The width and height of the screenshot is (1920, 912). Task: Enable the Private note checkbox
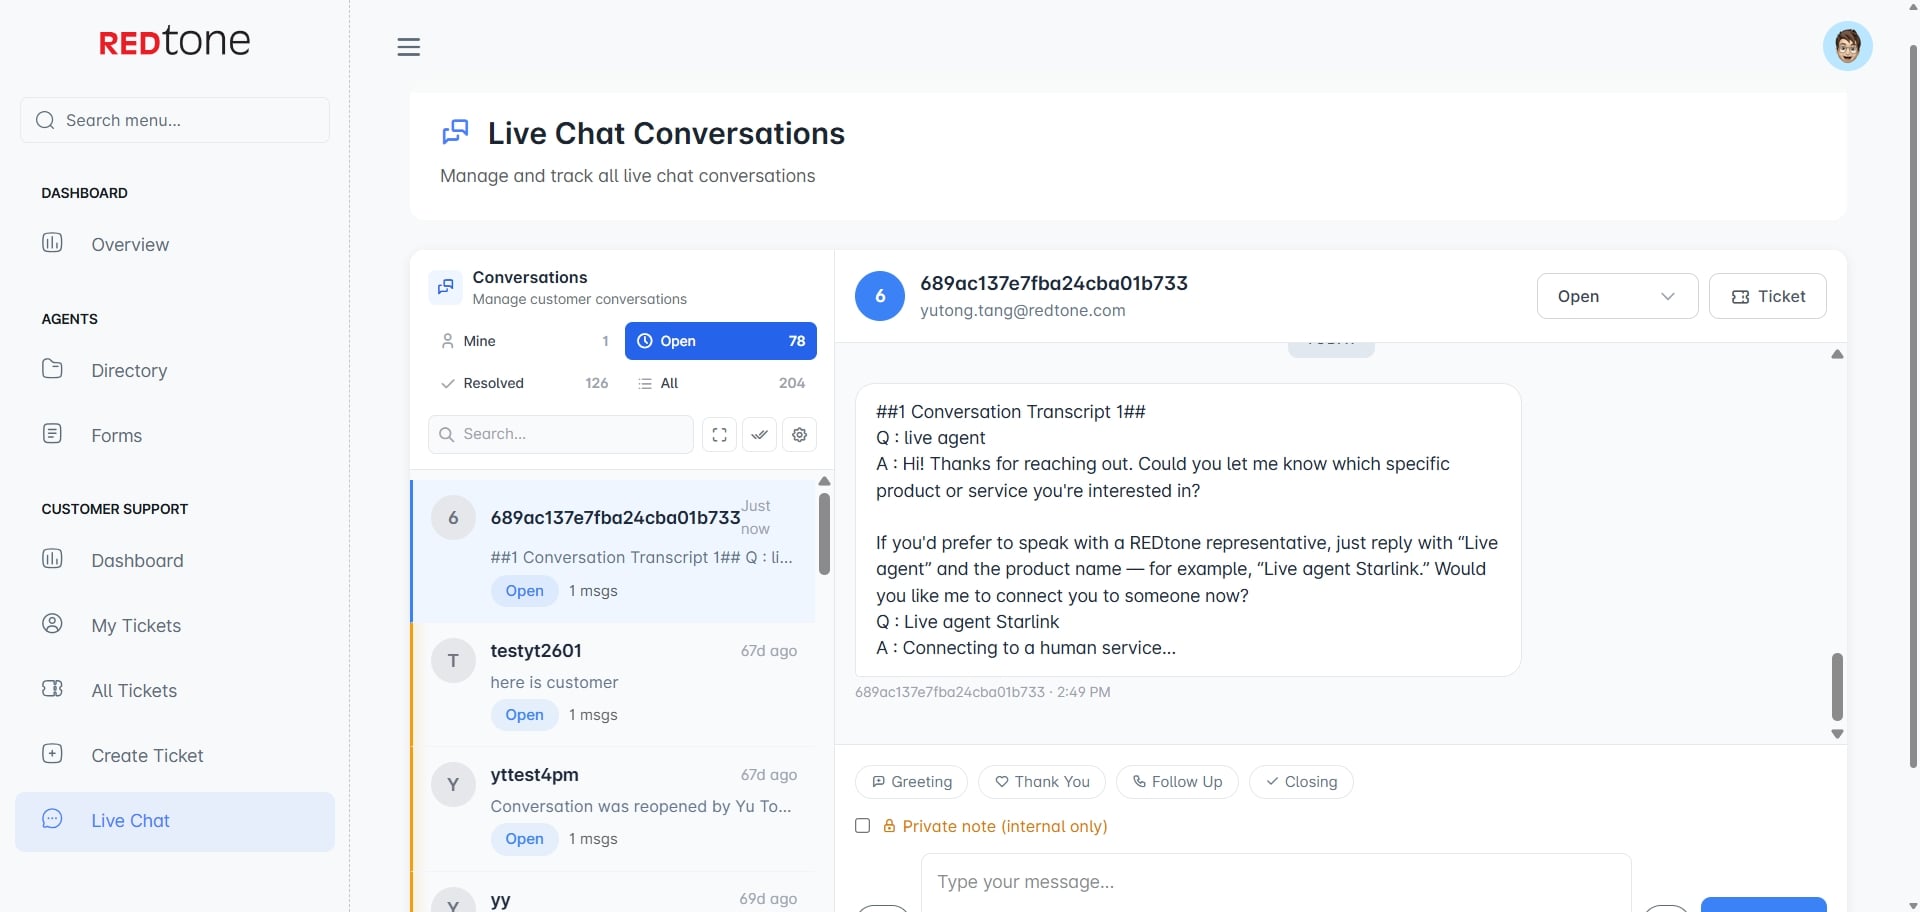point(863,826)
